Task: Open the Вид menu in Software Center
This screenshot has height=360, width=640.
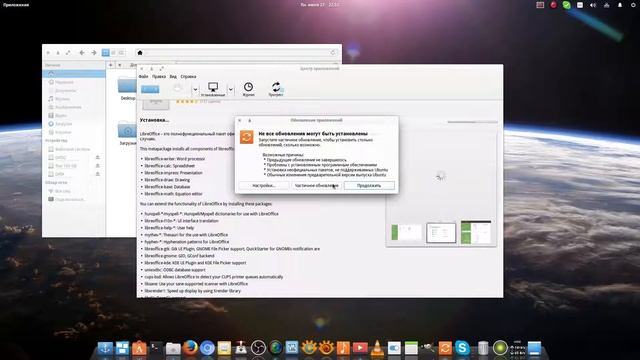Action: (x=173, y=76)
